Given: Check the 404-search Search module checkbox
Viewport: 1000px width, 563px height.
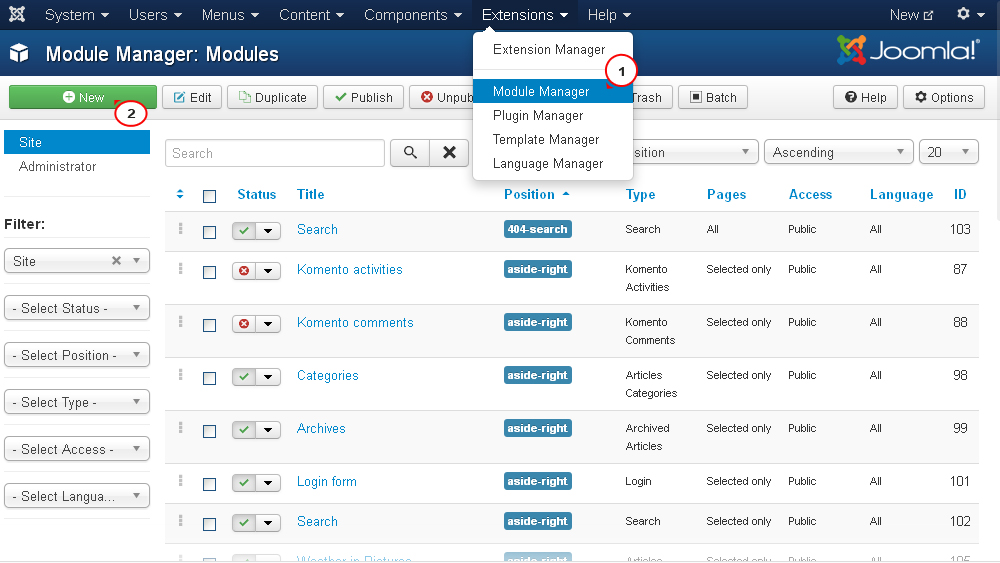Looking at the screenshot, I should (209, 233).
